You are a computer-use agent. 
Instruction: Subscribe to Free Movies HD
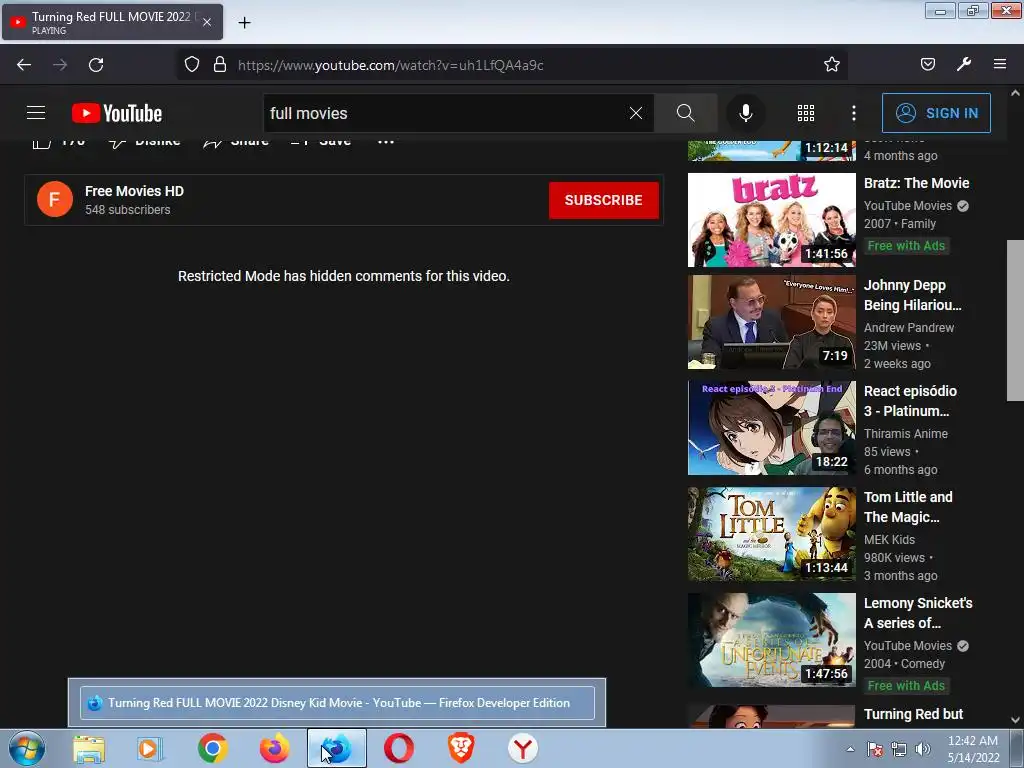click(x=603, y=200)
